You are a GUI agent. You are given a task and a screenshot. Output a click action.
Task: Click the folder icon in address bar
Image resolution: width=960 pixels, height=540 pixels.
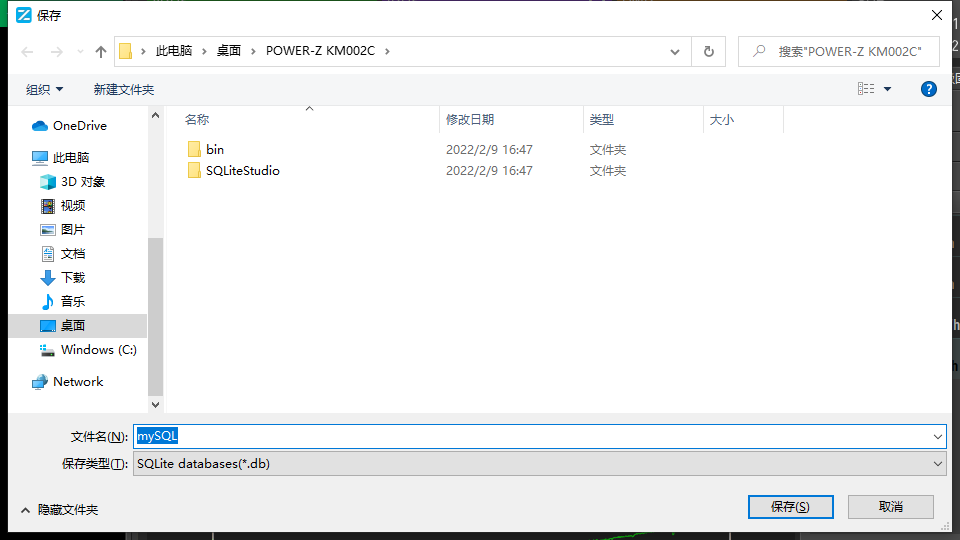pyautogui.click(x=126, y=51)
